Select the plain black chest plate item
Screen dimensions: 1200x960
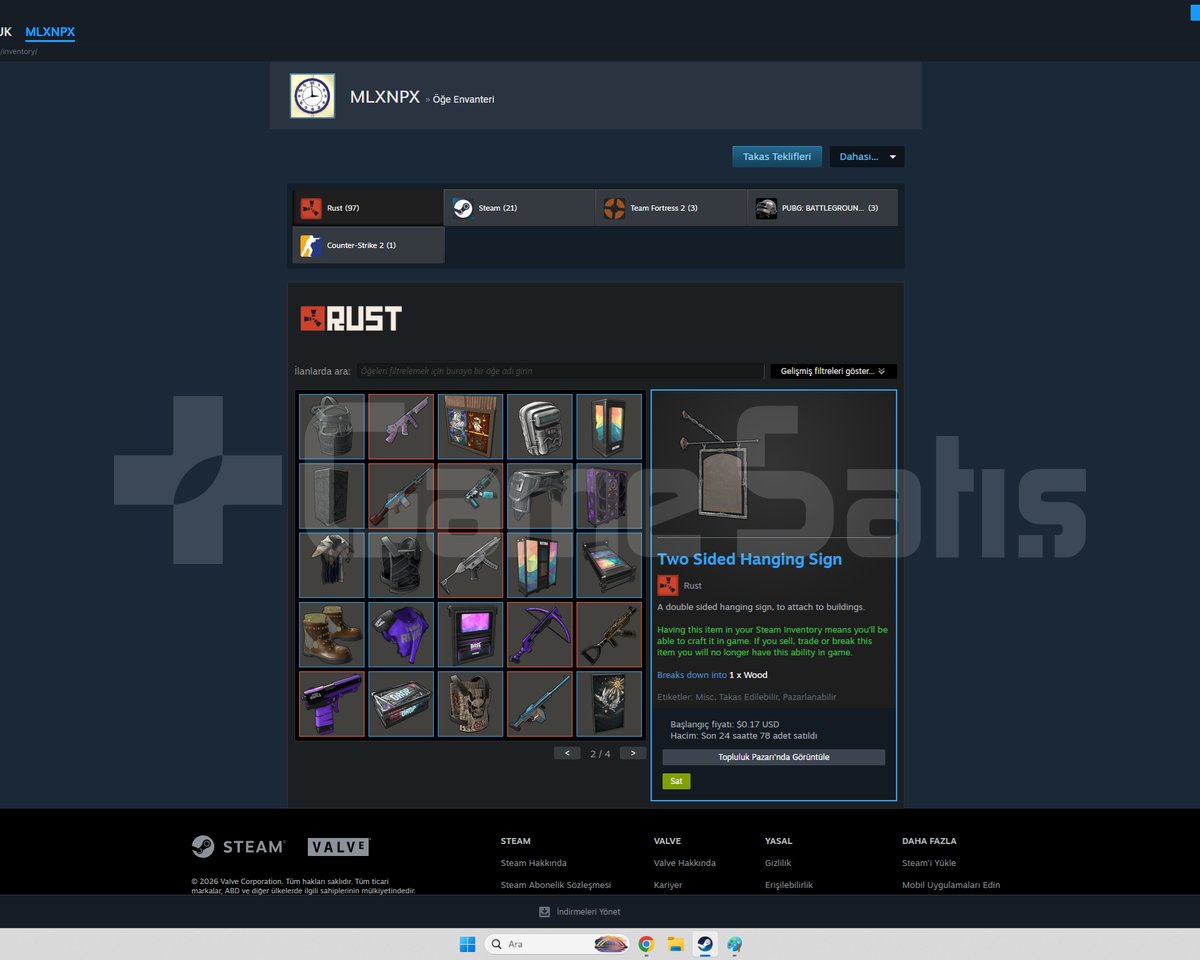coord(401,565)
